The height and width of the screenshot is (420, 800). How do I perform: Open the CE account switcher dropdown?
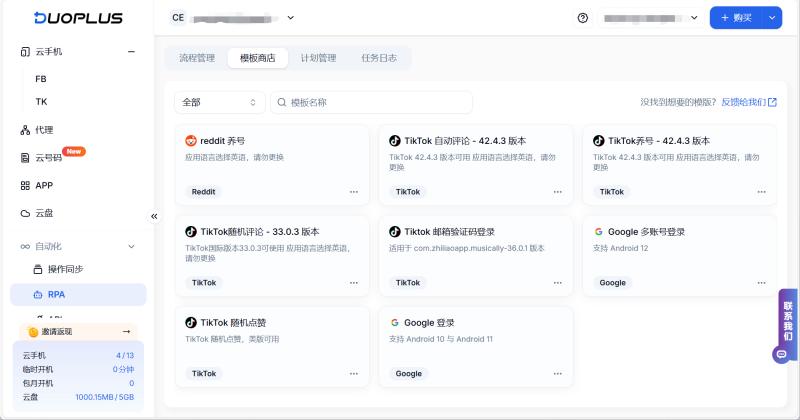(x=233, y=17)
